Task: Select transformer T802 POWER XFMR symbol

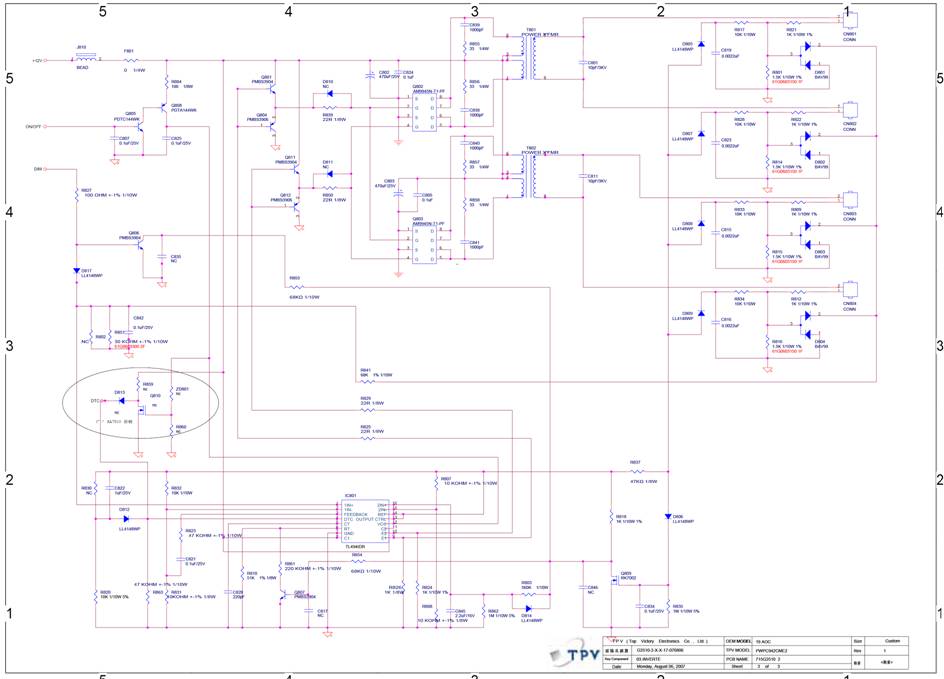Action: coord(530,176)
